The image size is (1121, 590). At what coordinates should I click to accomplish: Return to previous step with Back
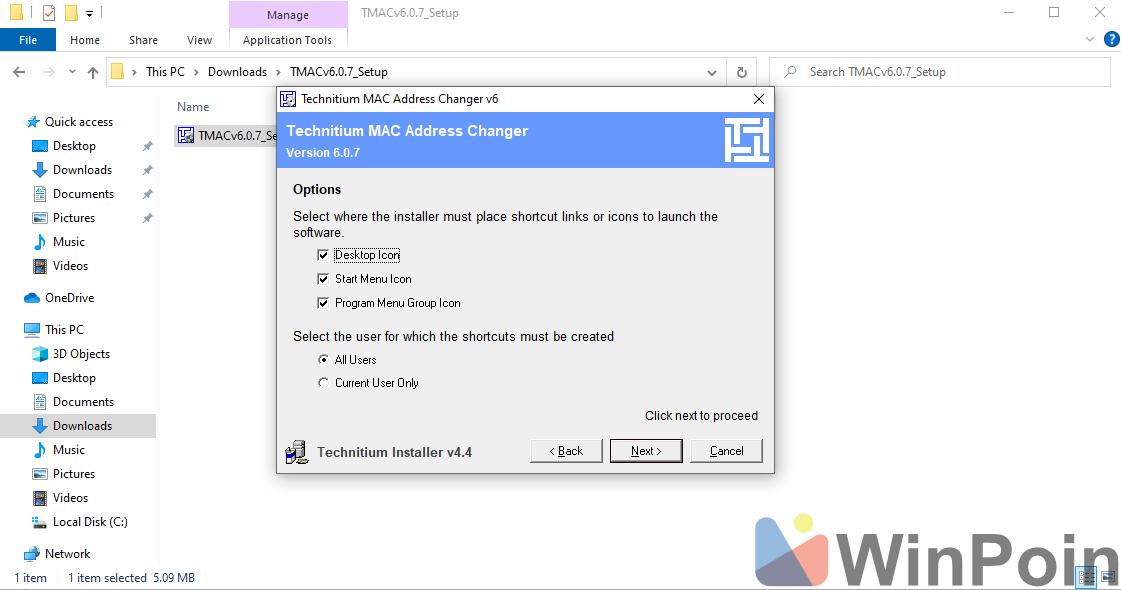(566, 451)
